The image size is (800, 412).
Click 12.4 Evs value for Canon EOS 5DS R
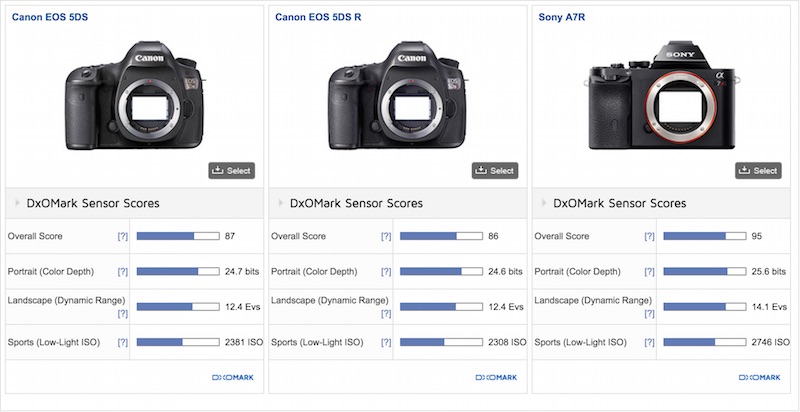[506, 306]
